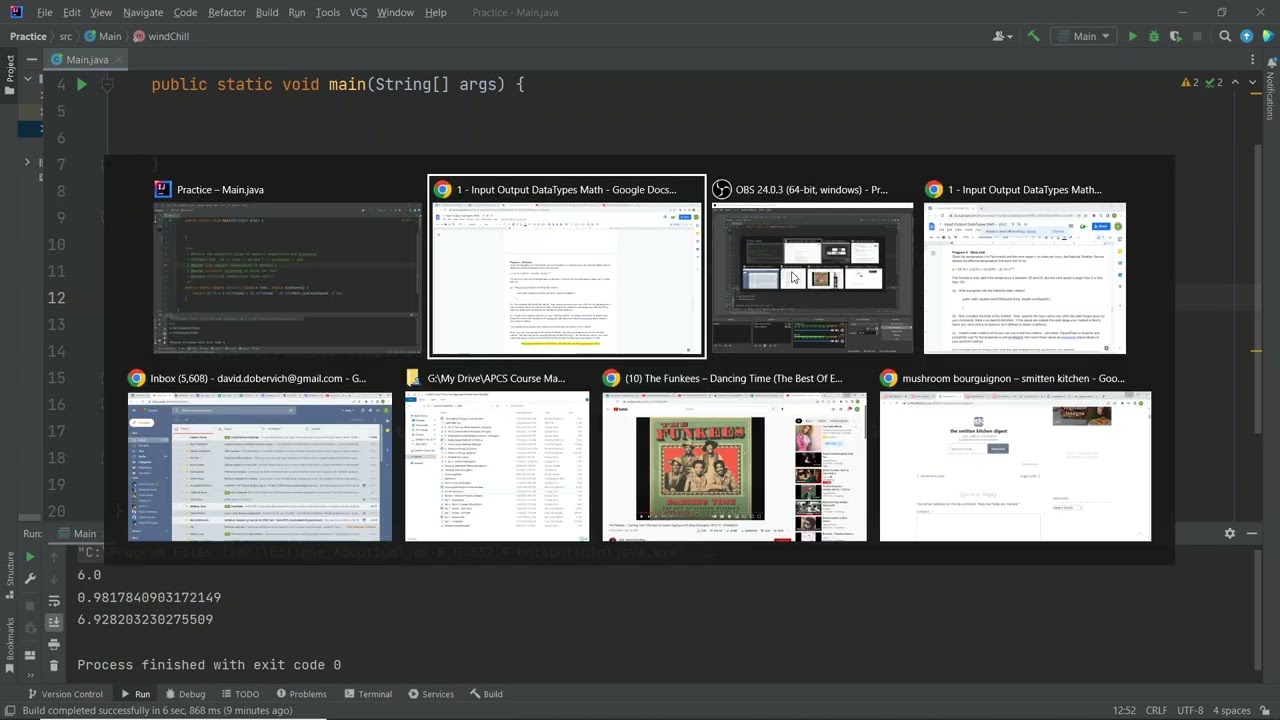
Task: Switch to highlighted Input Output DataTypes Google Docs thumbnail
Action: (x=566, y=267)
